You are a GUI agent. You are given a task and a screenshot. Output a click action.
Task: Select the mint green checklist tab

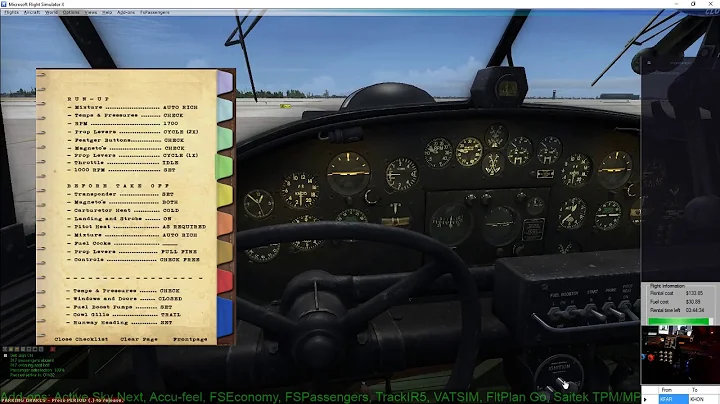pyautogui.click(x=225, y=139)
